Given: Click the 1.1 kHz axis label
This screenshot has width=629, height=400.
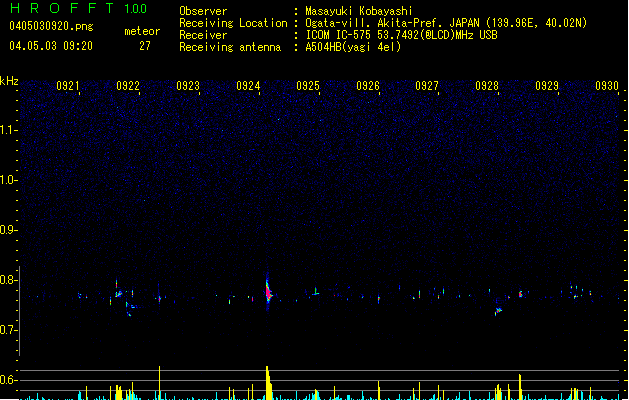Looking at the screenshot, I should 9,130.
